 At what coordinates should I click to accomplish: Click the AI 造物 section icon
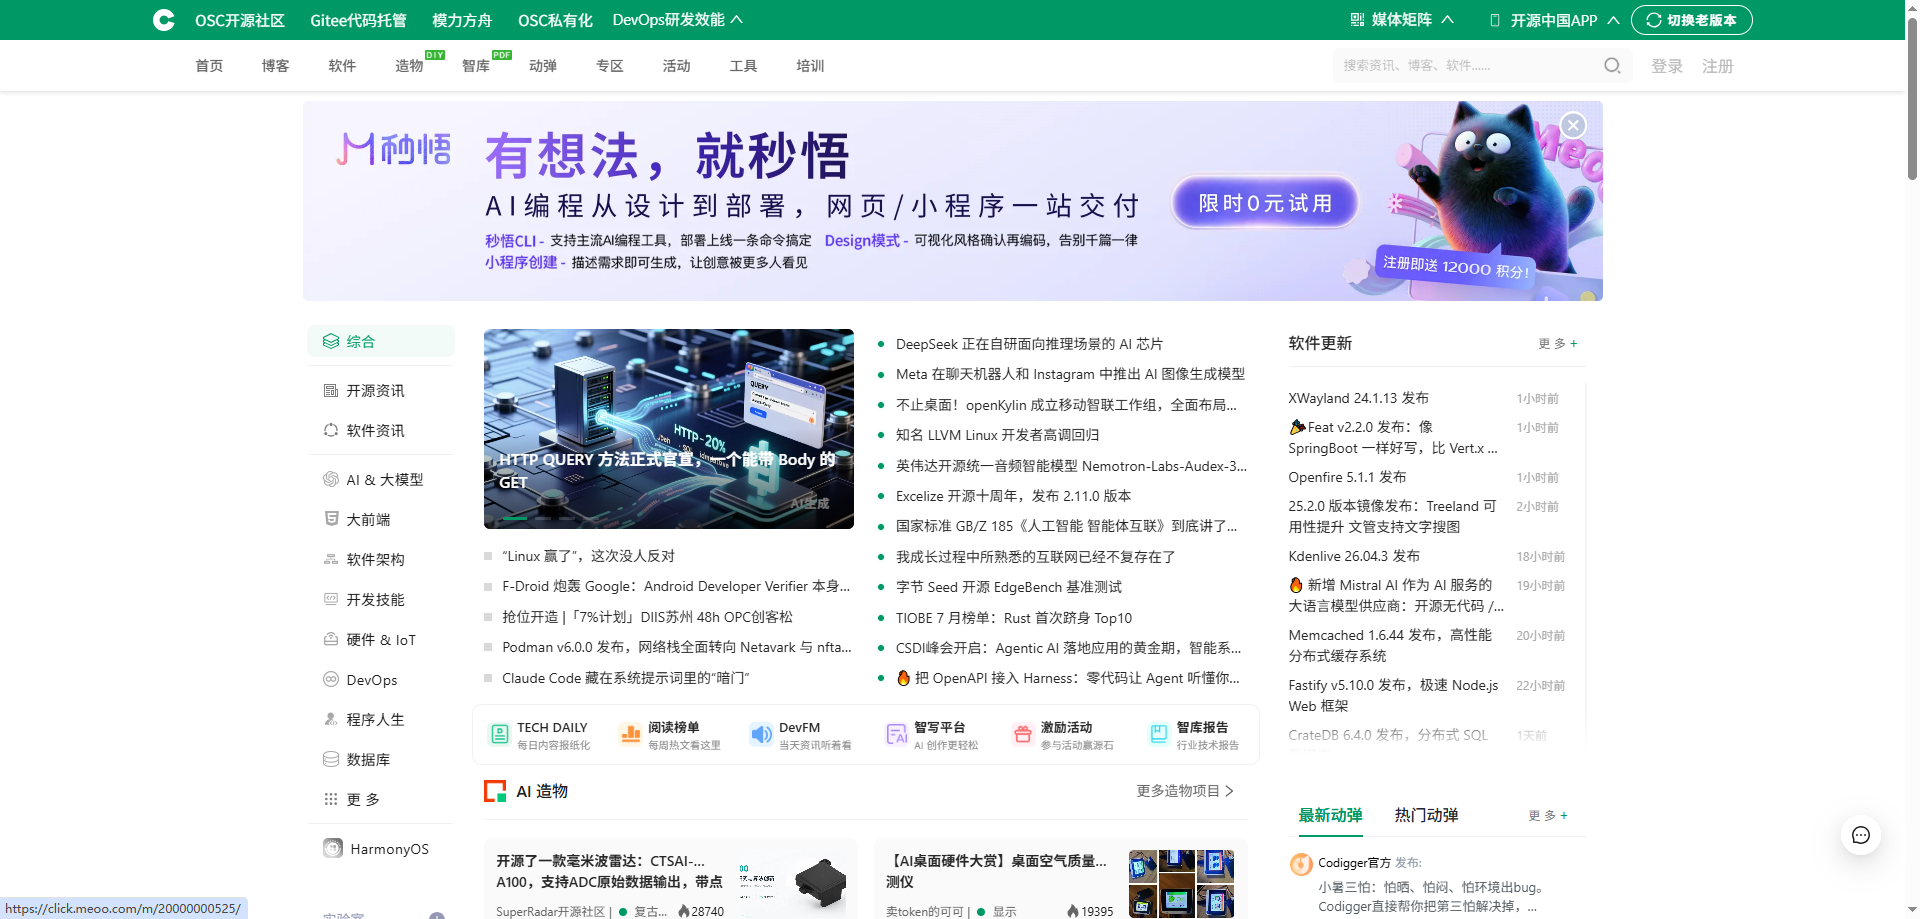point(495,791)
